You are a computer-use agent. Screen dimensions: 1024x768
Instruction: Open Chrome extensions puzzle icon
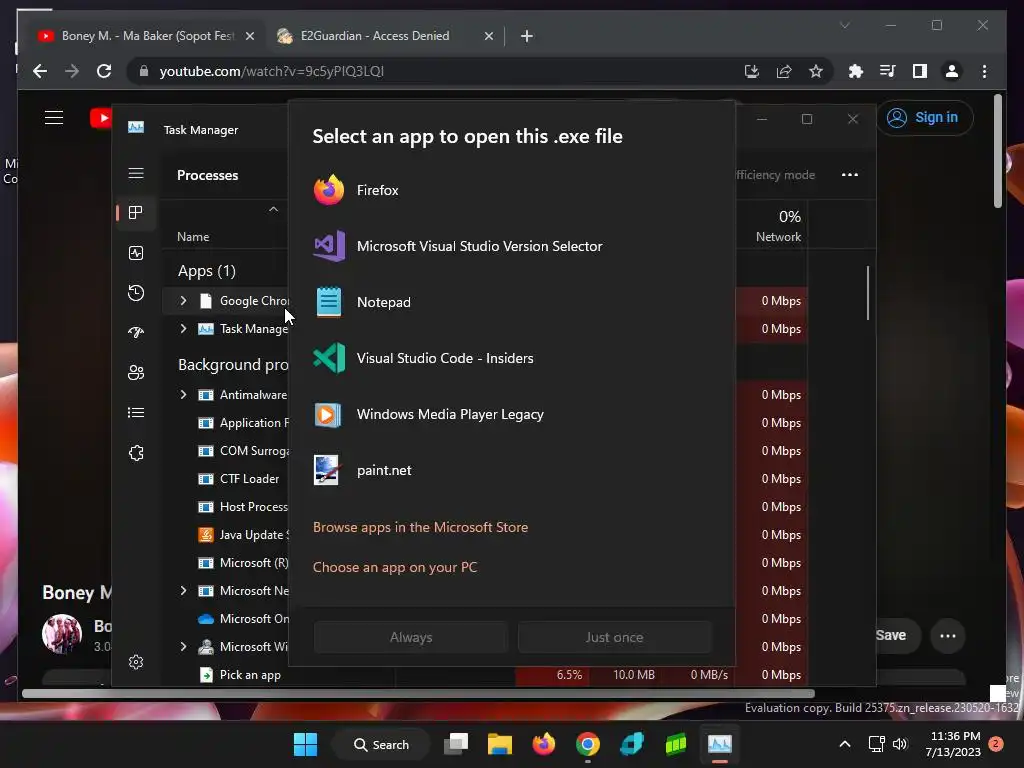[855, 71]
